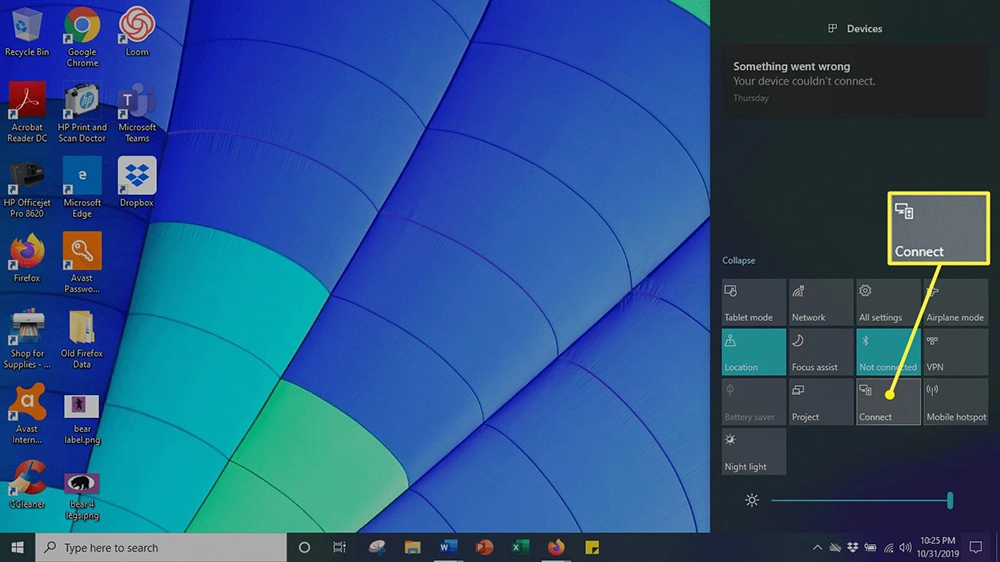Viewport: 1000px width, 562px height.
Task: Open Cortana from the taskbar
Action: (304, 547)
